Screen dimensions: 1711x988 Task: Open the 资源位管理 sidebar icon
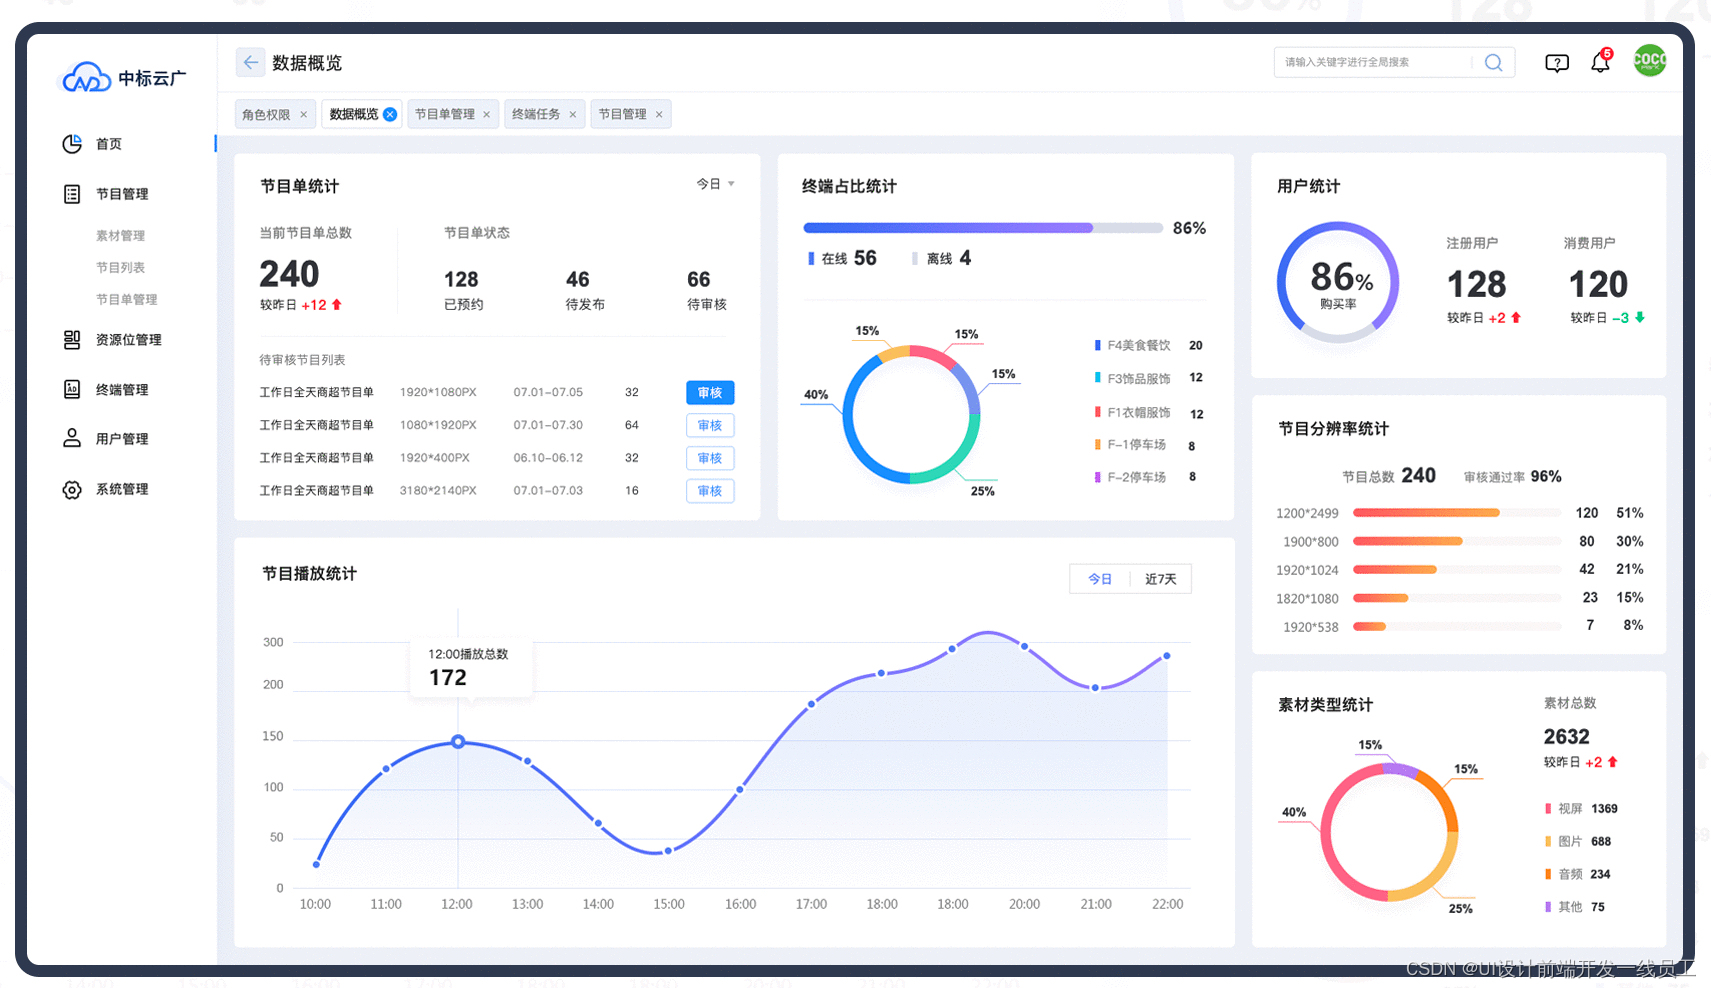click(x=72, y=340)
